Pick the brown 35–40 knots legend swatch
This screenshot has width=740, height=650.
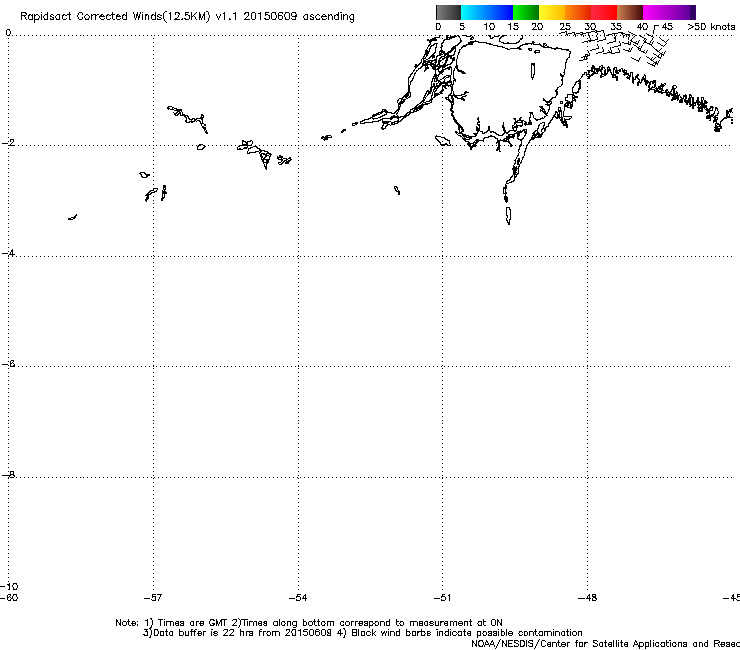pos(630,12)
